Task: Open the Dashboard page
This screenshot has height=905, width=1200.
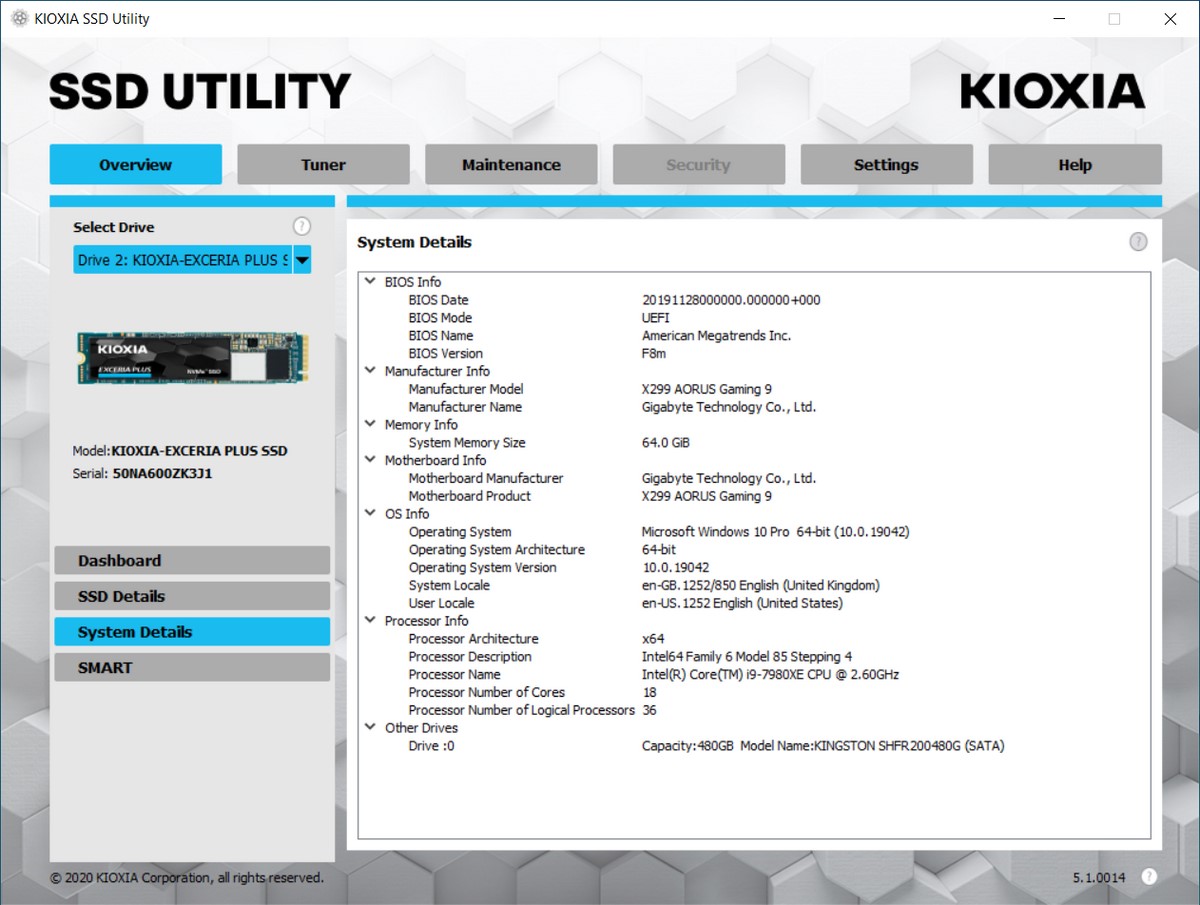Action: coord(191,561)
